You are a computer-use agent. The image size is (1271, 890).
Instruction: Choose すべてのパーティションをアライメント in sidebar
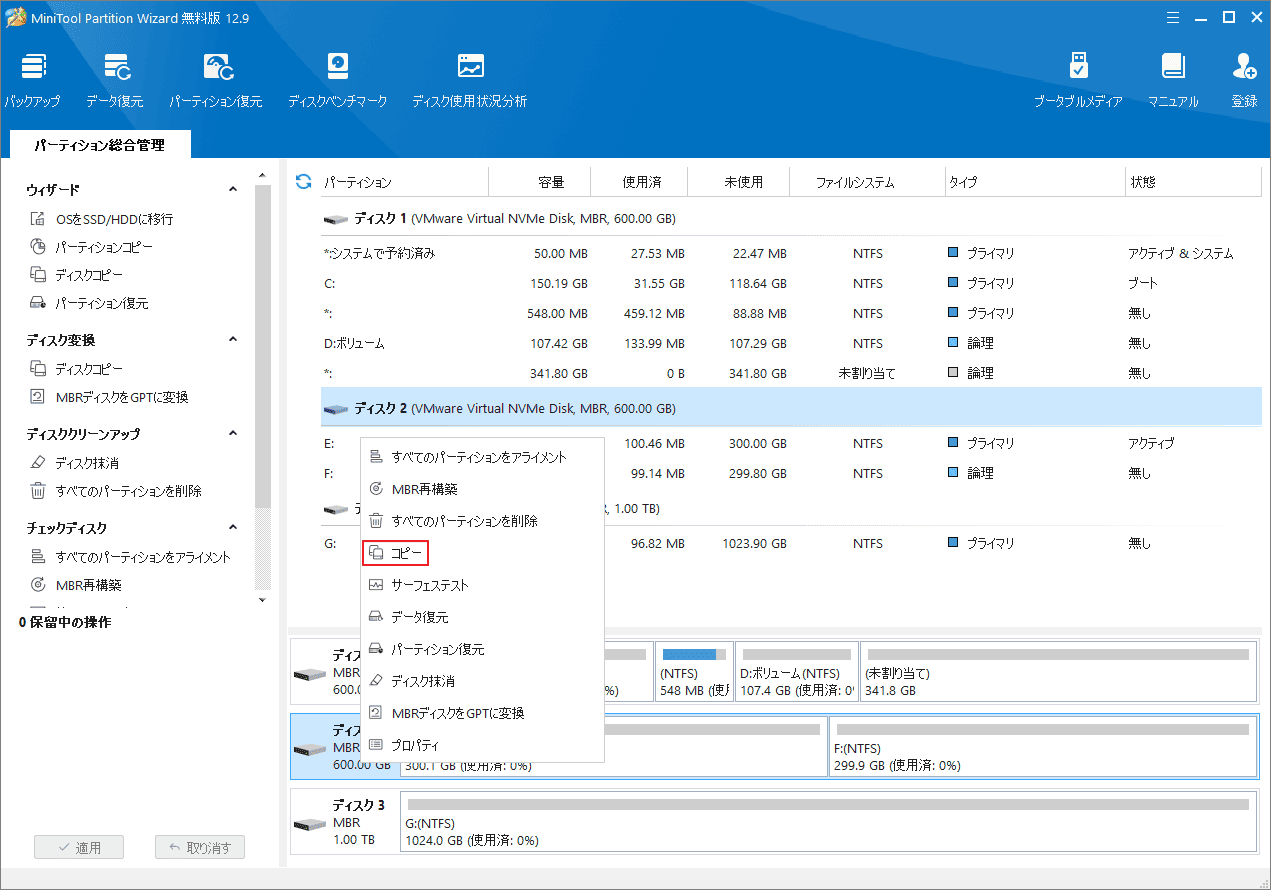(x=130, y=557)
